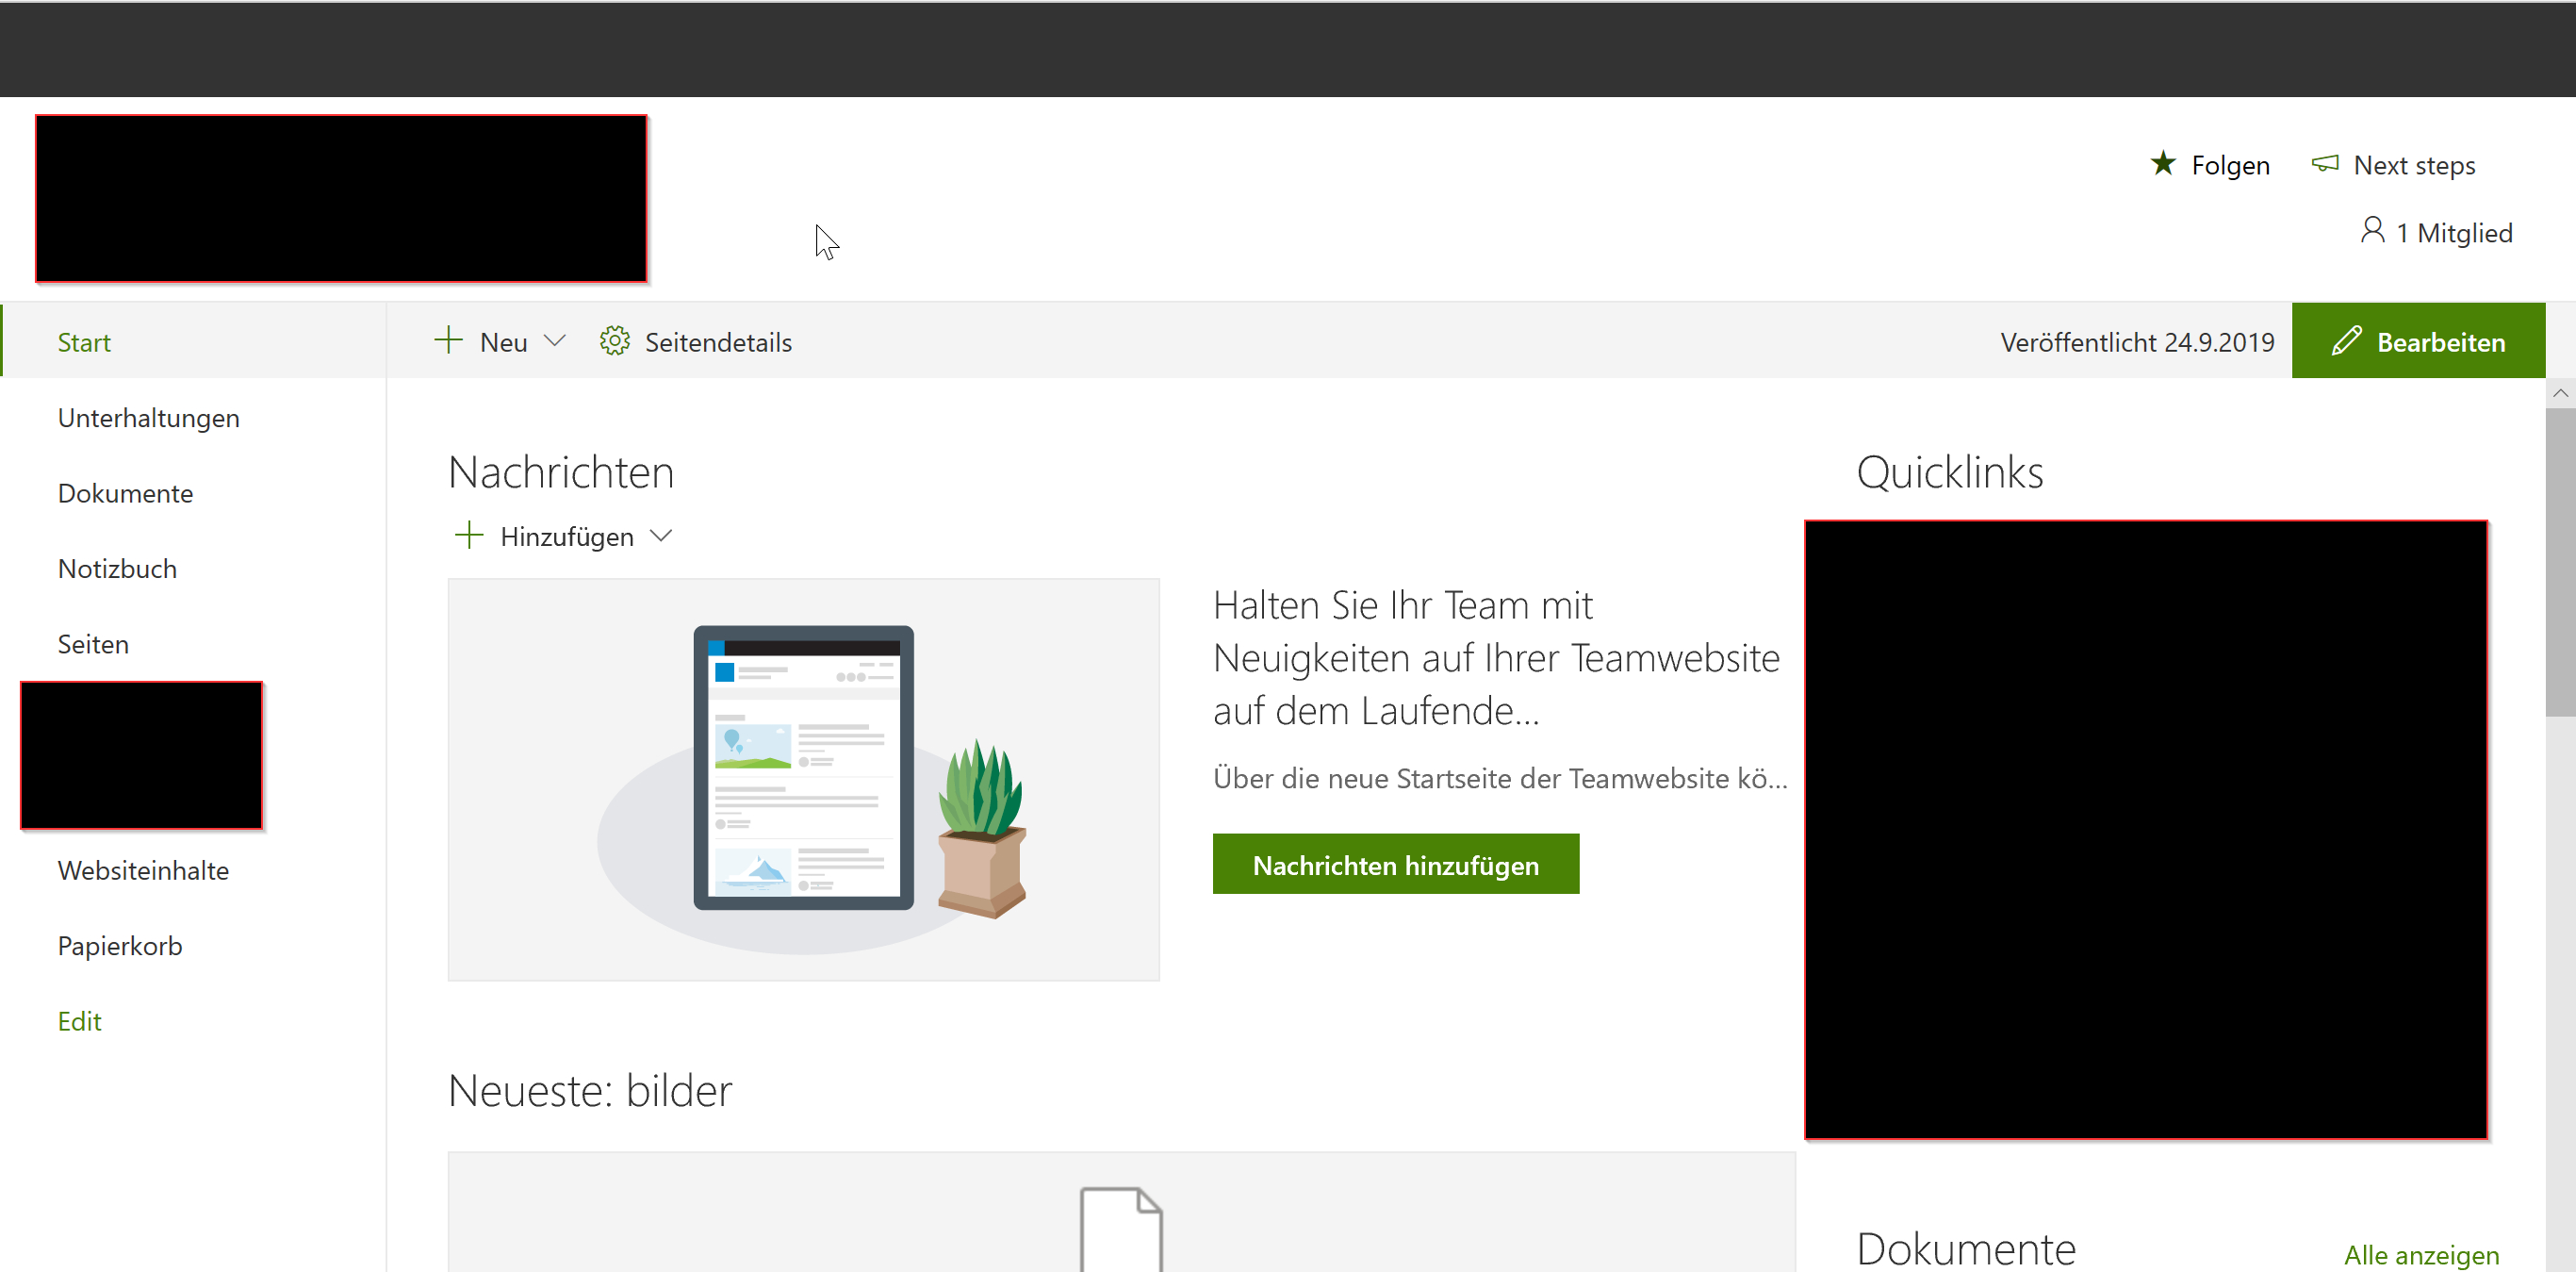The height and width of the screenshot is (1272, 2576).
Task: Click the Neu label in toolbar
Action: 503,342
